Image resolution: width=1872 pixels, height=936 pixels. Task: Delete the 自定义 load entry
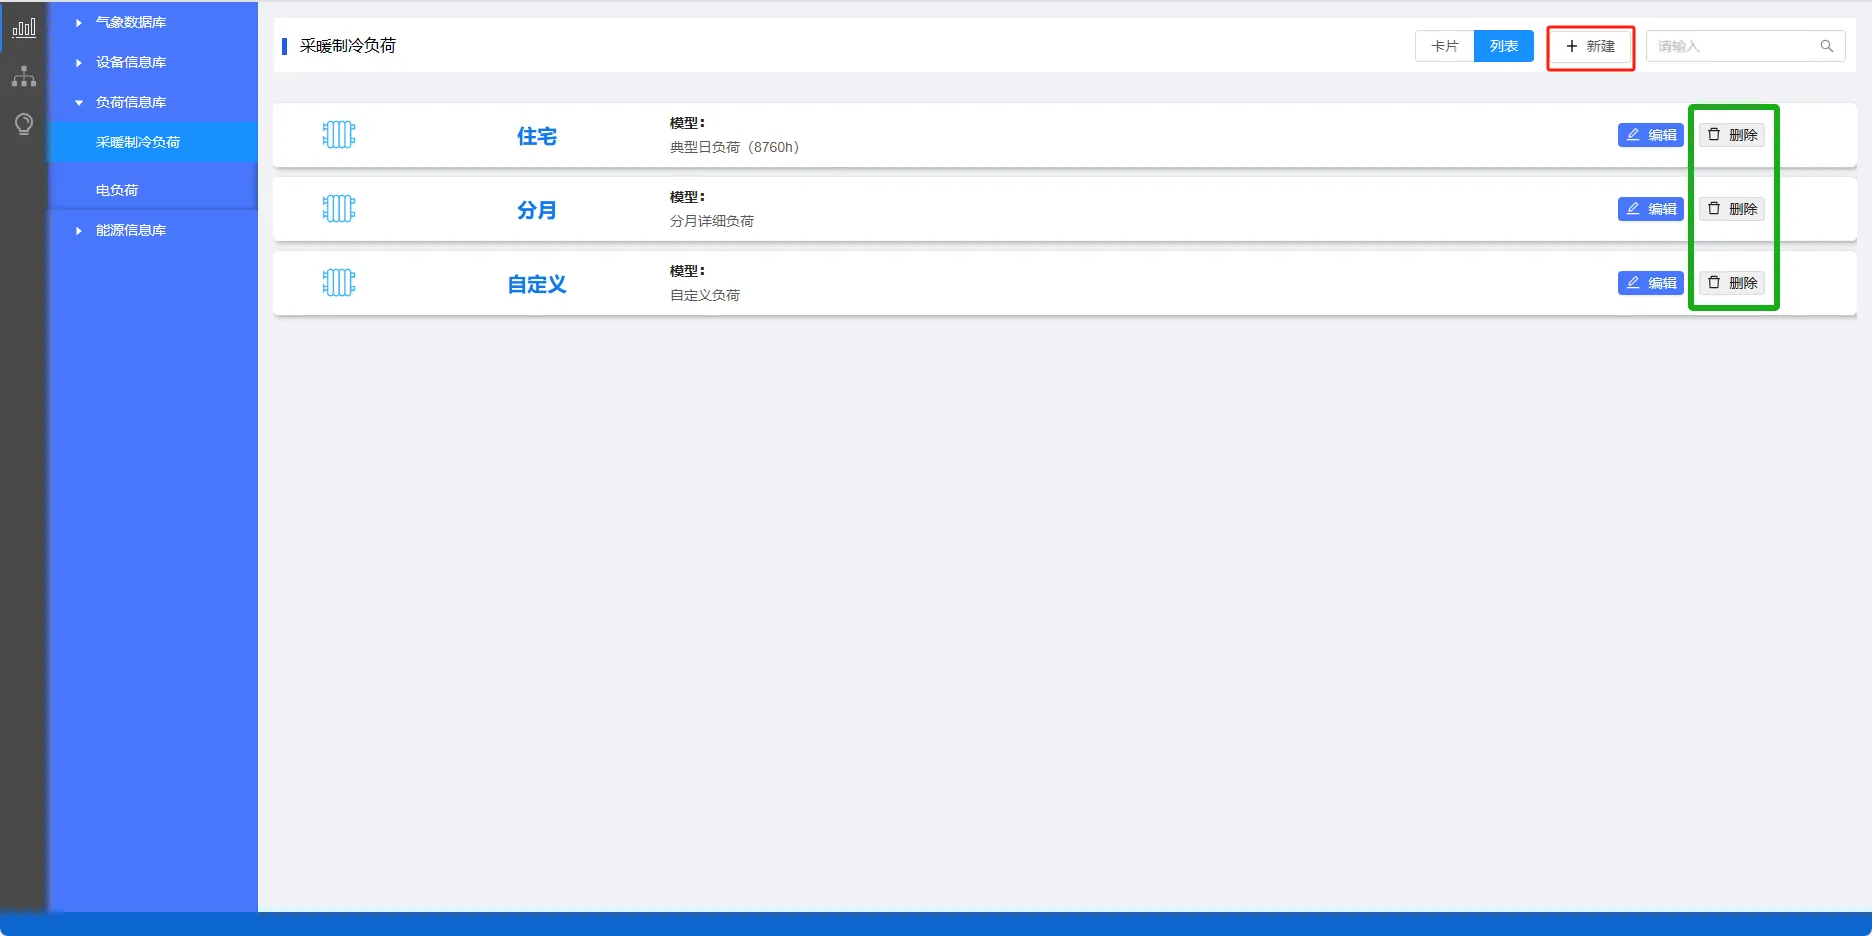tap(1732, 283)
